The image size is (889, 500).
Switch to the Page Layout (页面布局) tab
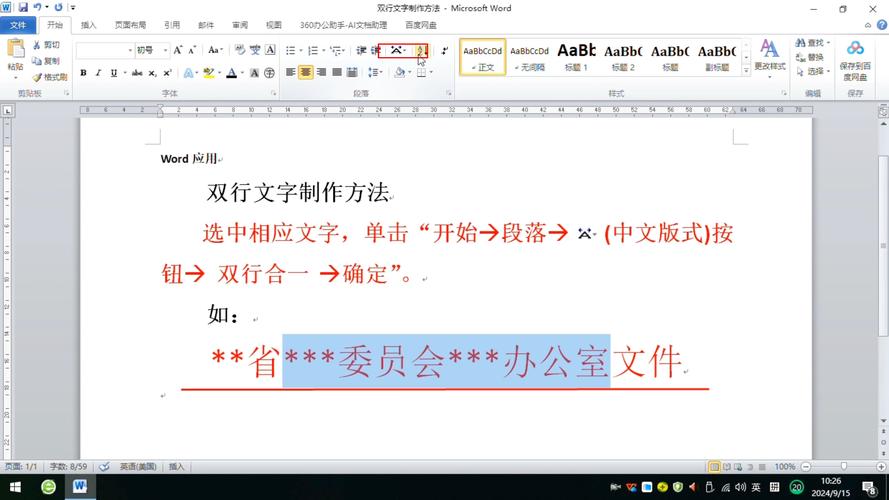130,25
